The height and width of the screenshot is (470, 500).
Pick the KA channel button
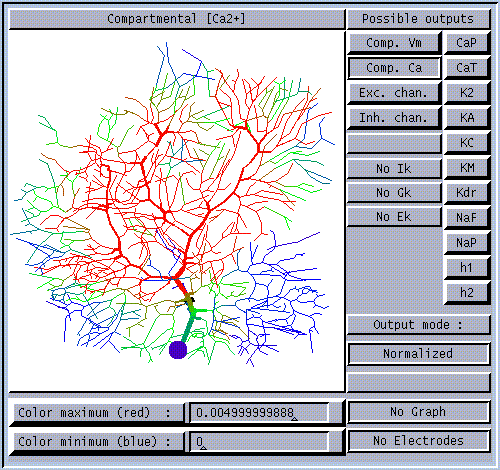coord(467,118)
